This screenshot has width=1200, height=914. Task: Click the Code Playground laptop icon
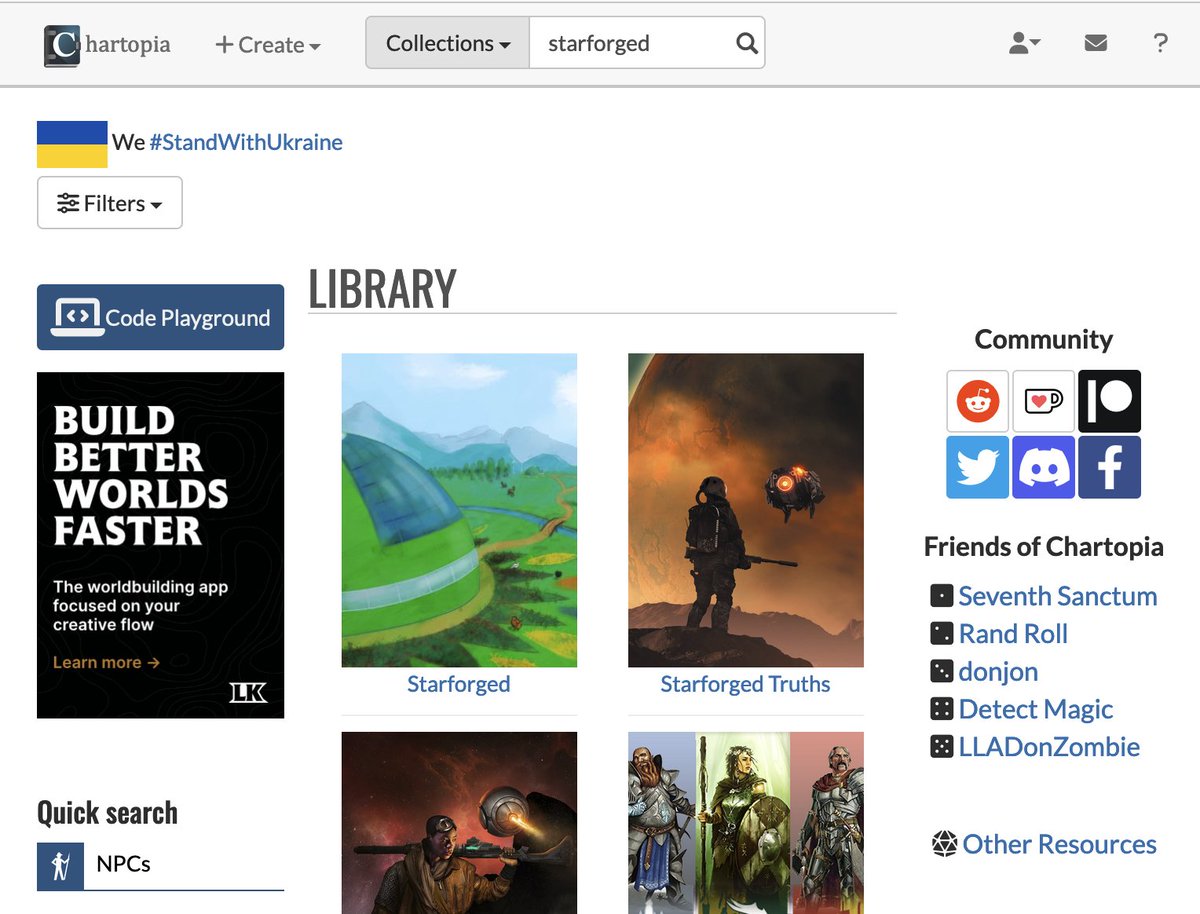pos(77,317)
